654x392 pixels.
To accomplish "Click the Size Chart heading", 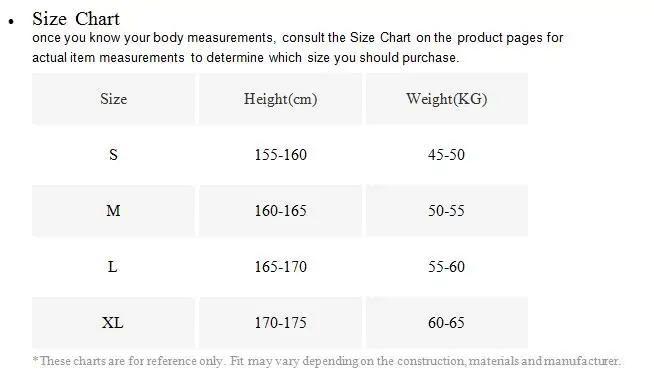I will [76, 19].
